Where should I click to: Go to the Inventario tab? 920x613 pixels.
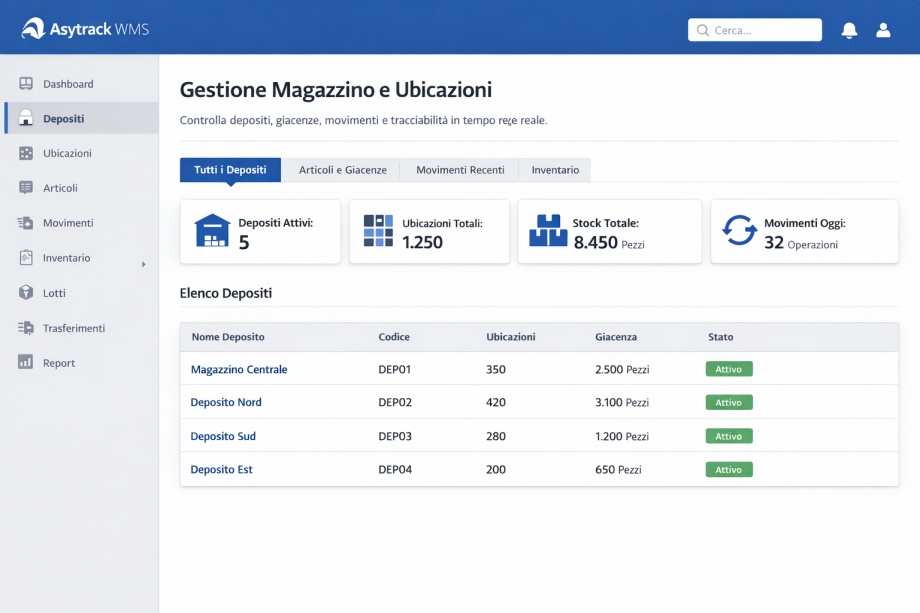(555, 170)
